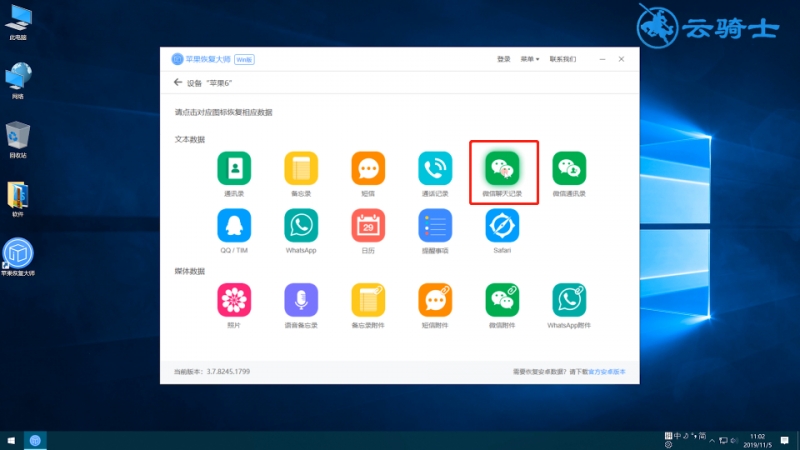Choose the 备忘录附件 notes attachments icon
Viewport: 800px width, 450px height.
pos(368,300)
